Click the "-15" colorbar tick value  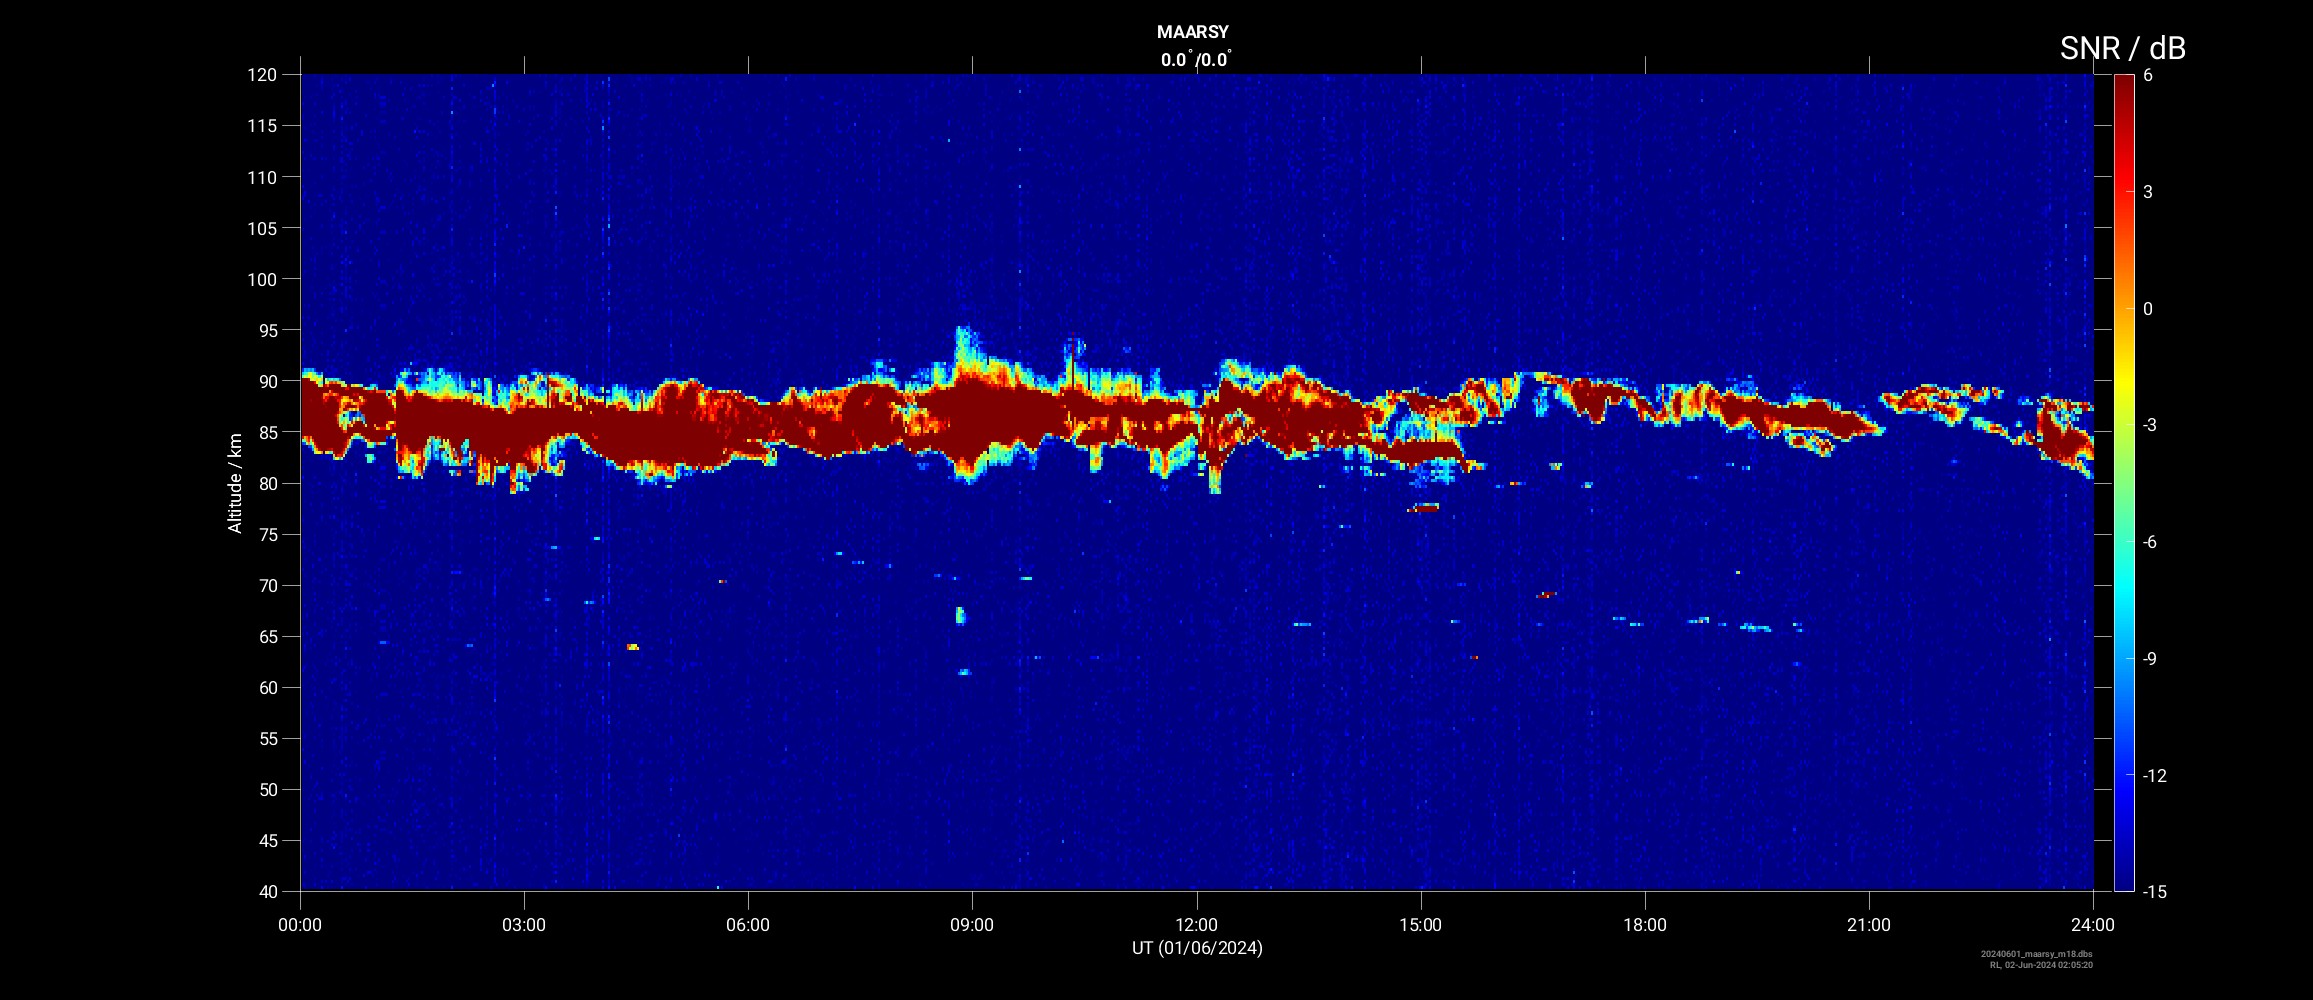click(x=2154, y=891)
